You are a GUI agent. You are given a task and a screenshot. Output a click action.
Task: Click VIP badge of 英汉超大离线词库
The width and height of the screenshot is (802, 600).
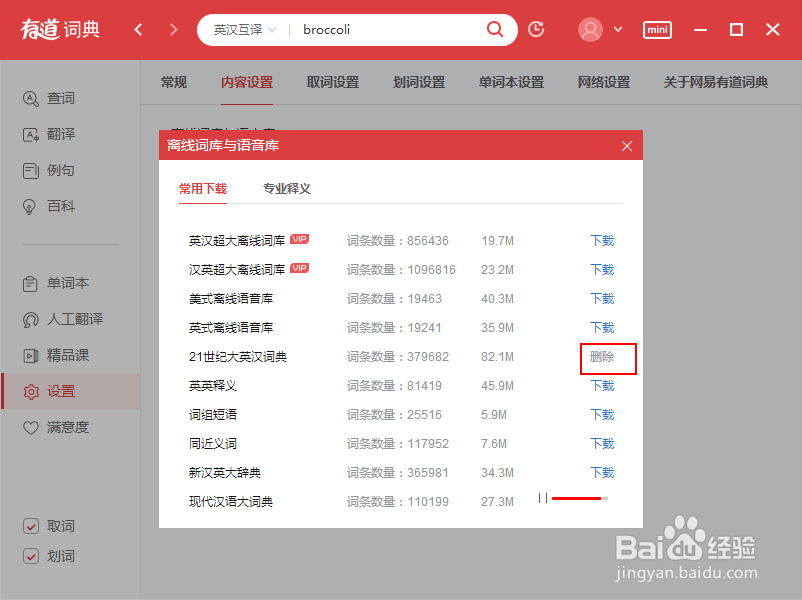click(300, 239)
